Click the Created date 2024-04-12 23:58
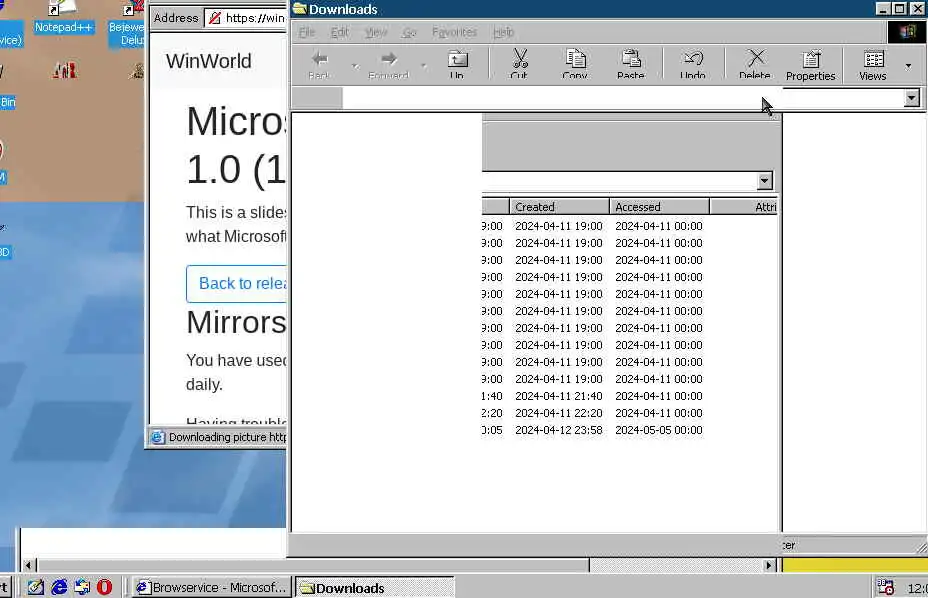The height and width of the screenshot is (598, 928). (x=559, y=430)
